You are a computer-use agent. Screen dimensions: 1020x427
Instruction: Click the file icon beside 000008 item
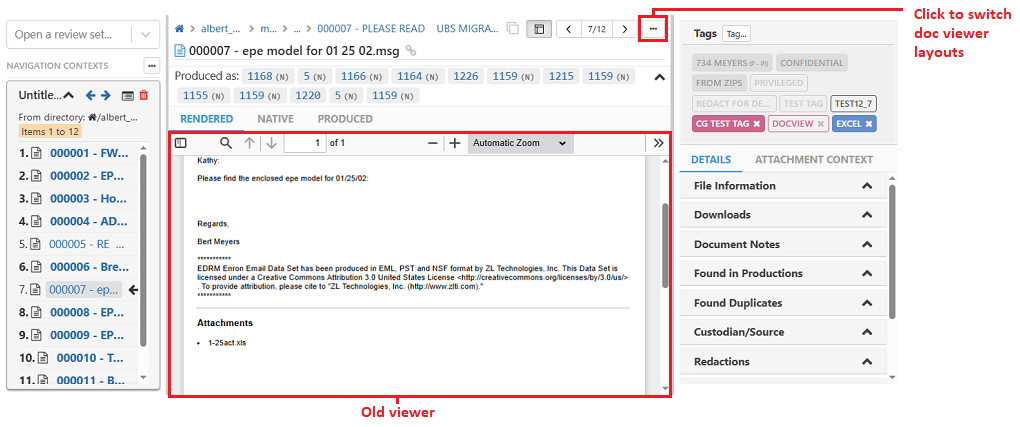pos(36,312)
